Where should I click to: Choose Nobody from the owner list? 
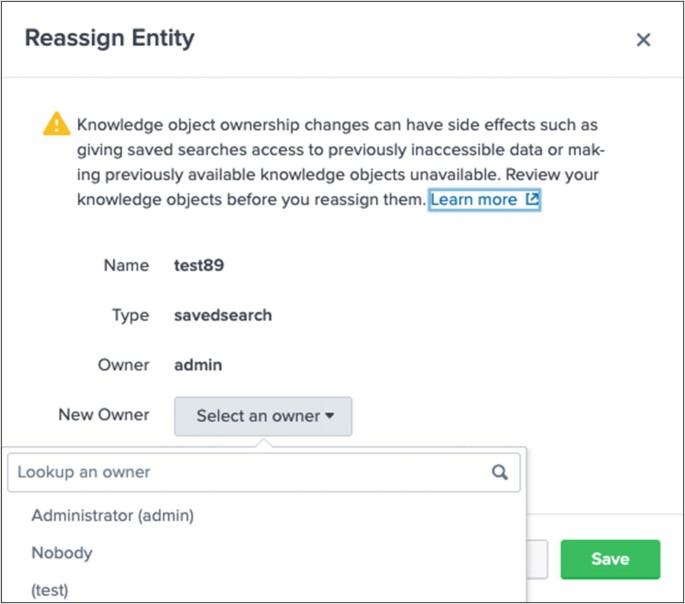(62, 552)
